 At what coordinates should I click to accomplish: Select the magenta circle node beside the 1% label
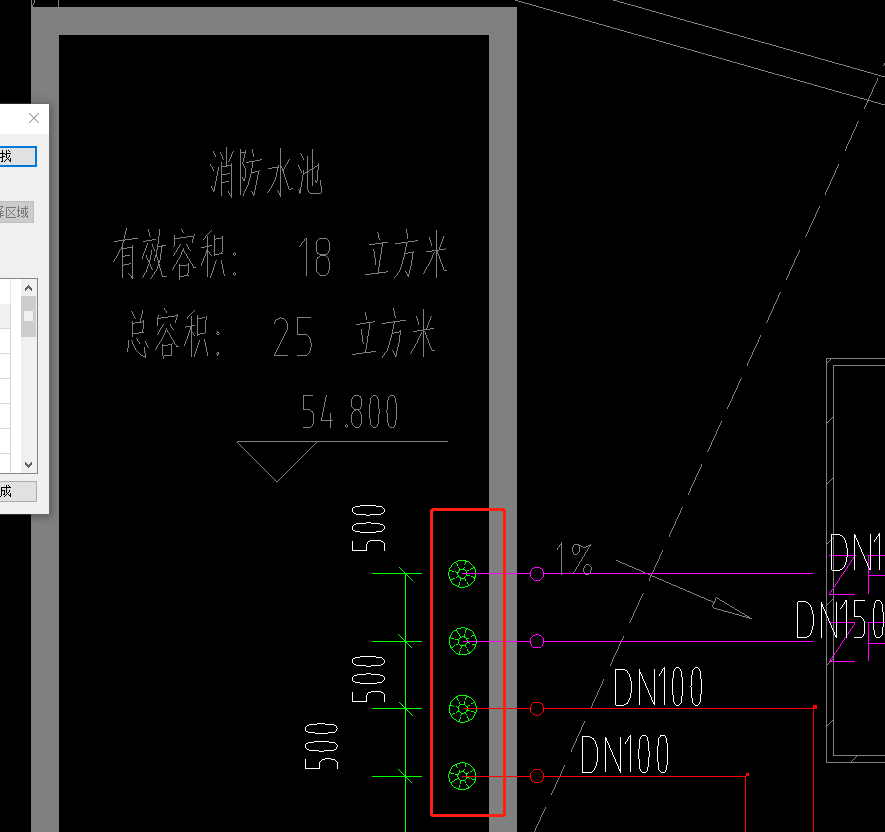point(537,574)
